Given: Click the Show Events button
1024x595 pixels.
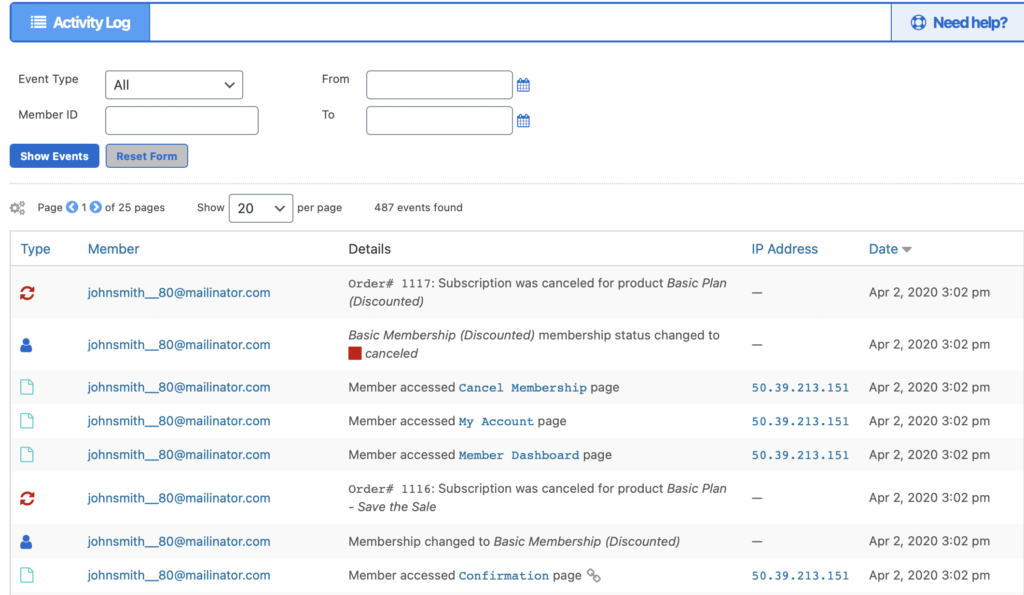Looking at the screenshot, I should [54, 156].
